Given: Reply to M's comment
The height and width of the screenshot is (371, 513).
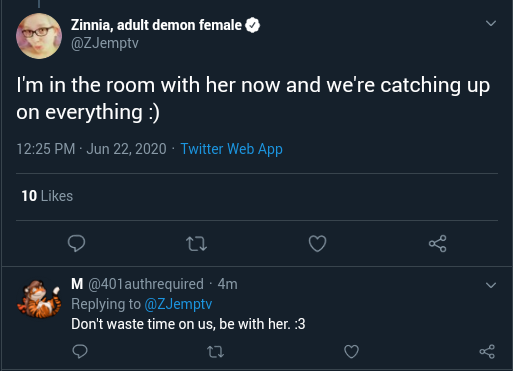Looking at the screenshot, I should pyautogui.click(x=80, y=351).
